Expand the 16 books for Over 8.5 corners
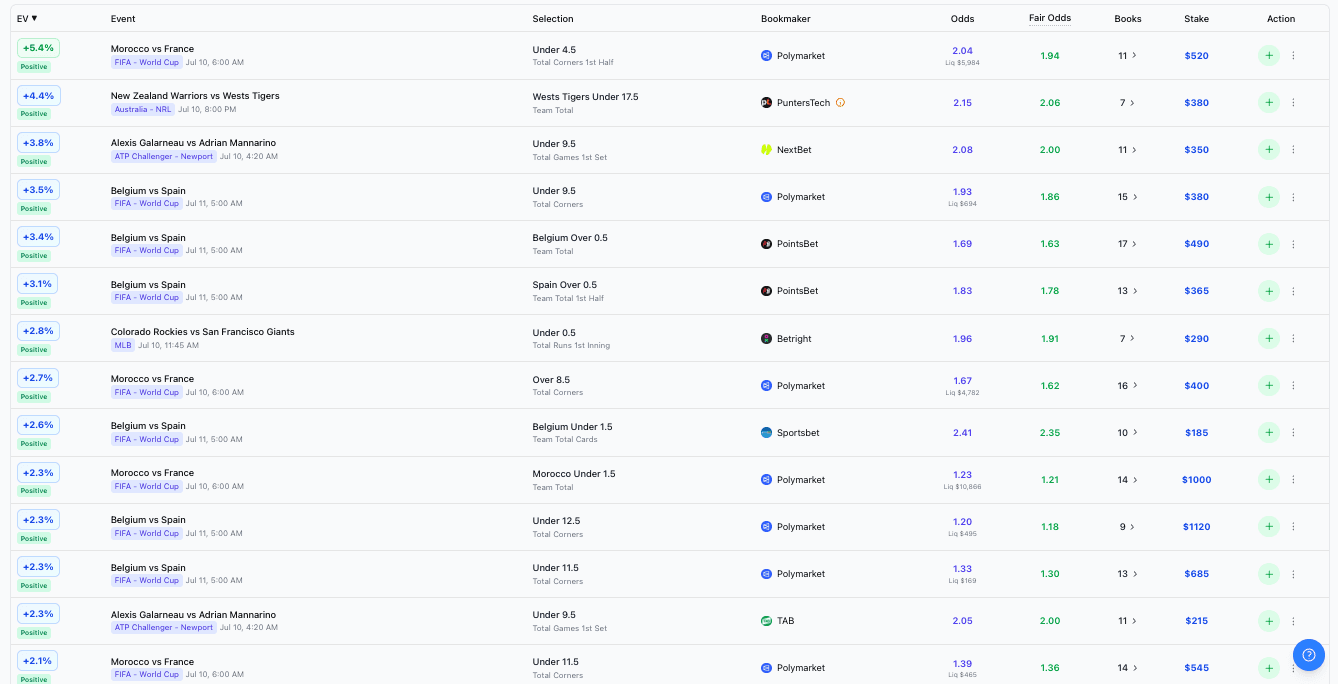 click(1128, 386)
